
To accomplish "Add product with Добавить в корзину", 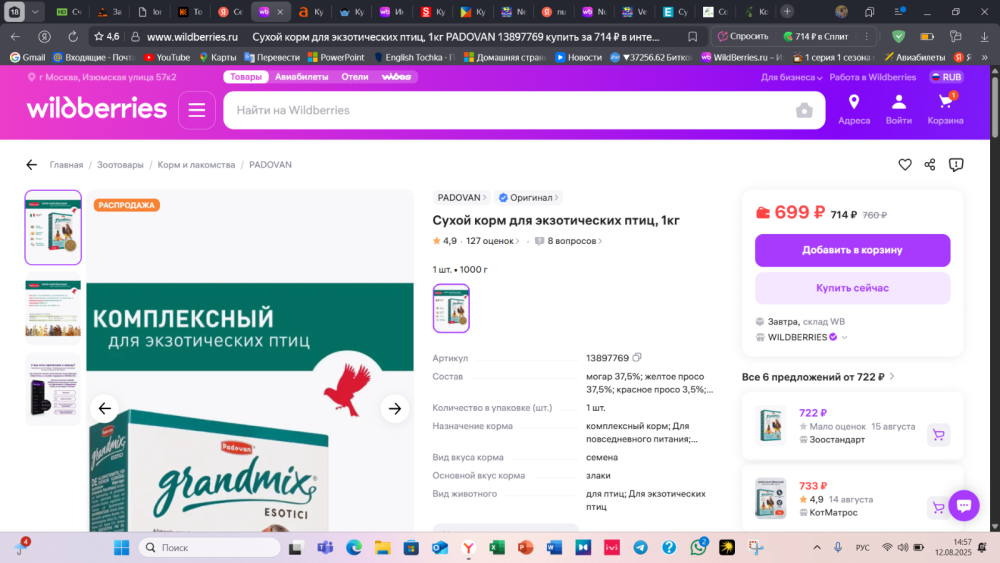I will [852, 250].
